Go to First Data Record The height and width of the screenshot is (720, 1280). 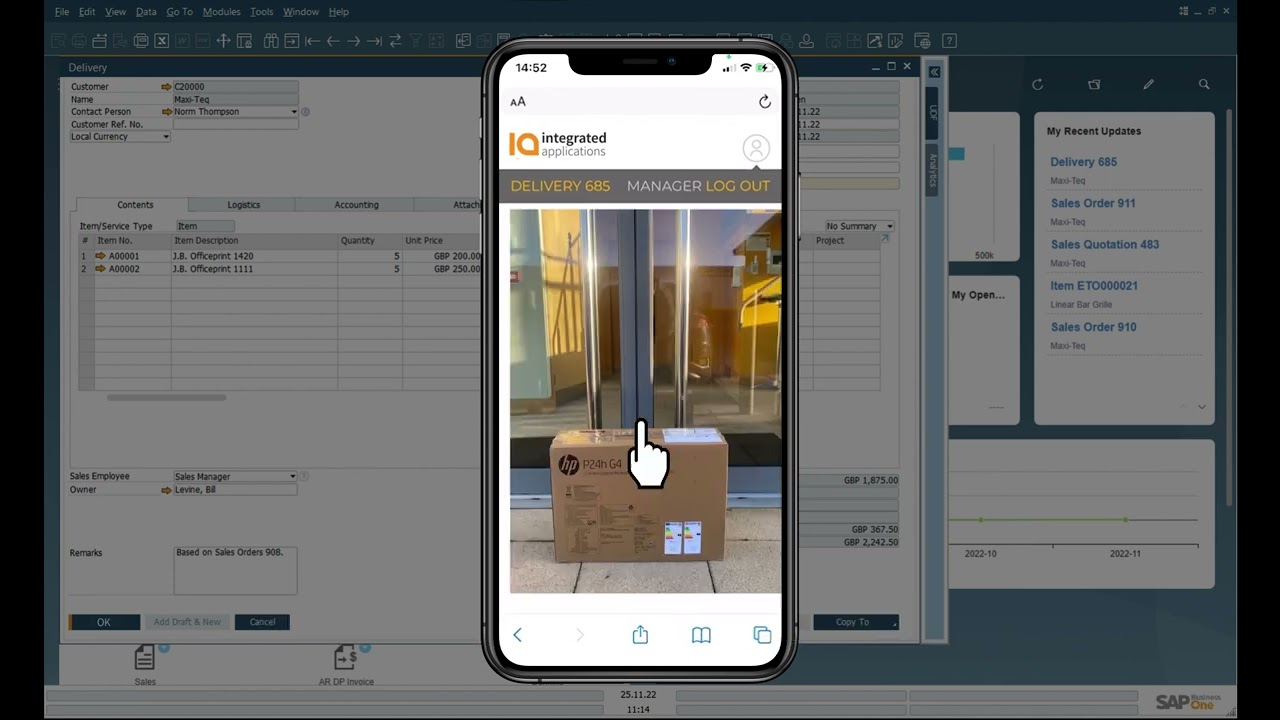pyautogui.click(x=312, y=41)
